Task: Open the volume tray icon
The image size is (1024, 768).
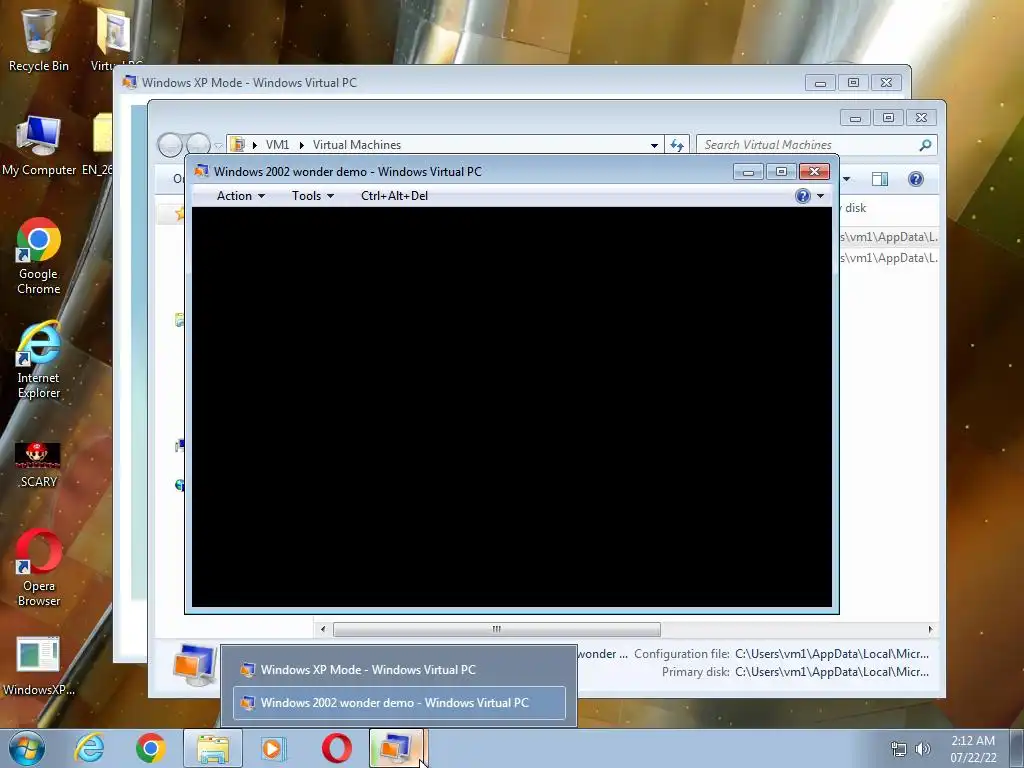Action: click(923, 749)
